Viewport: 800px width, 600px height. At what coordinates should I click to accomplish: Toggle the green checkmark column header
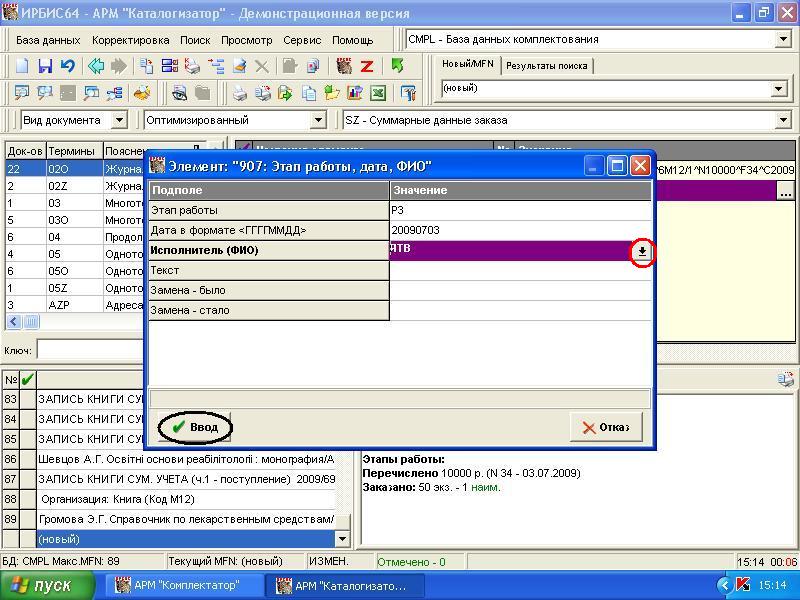[28, 379]
